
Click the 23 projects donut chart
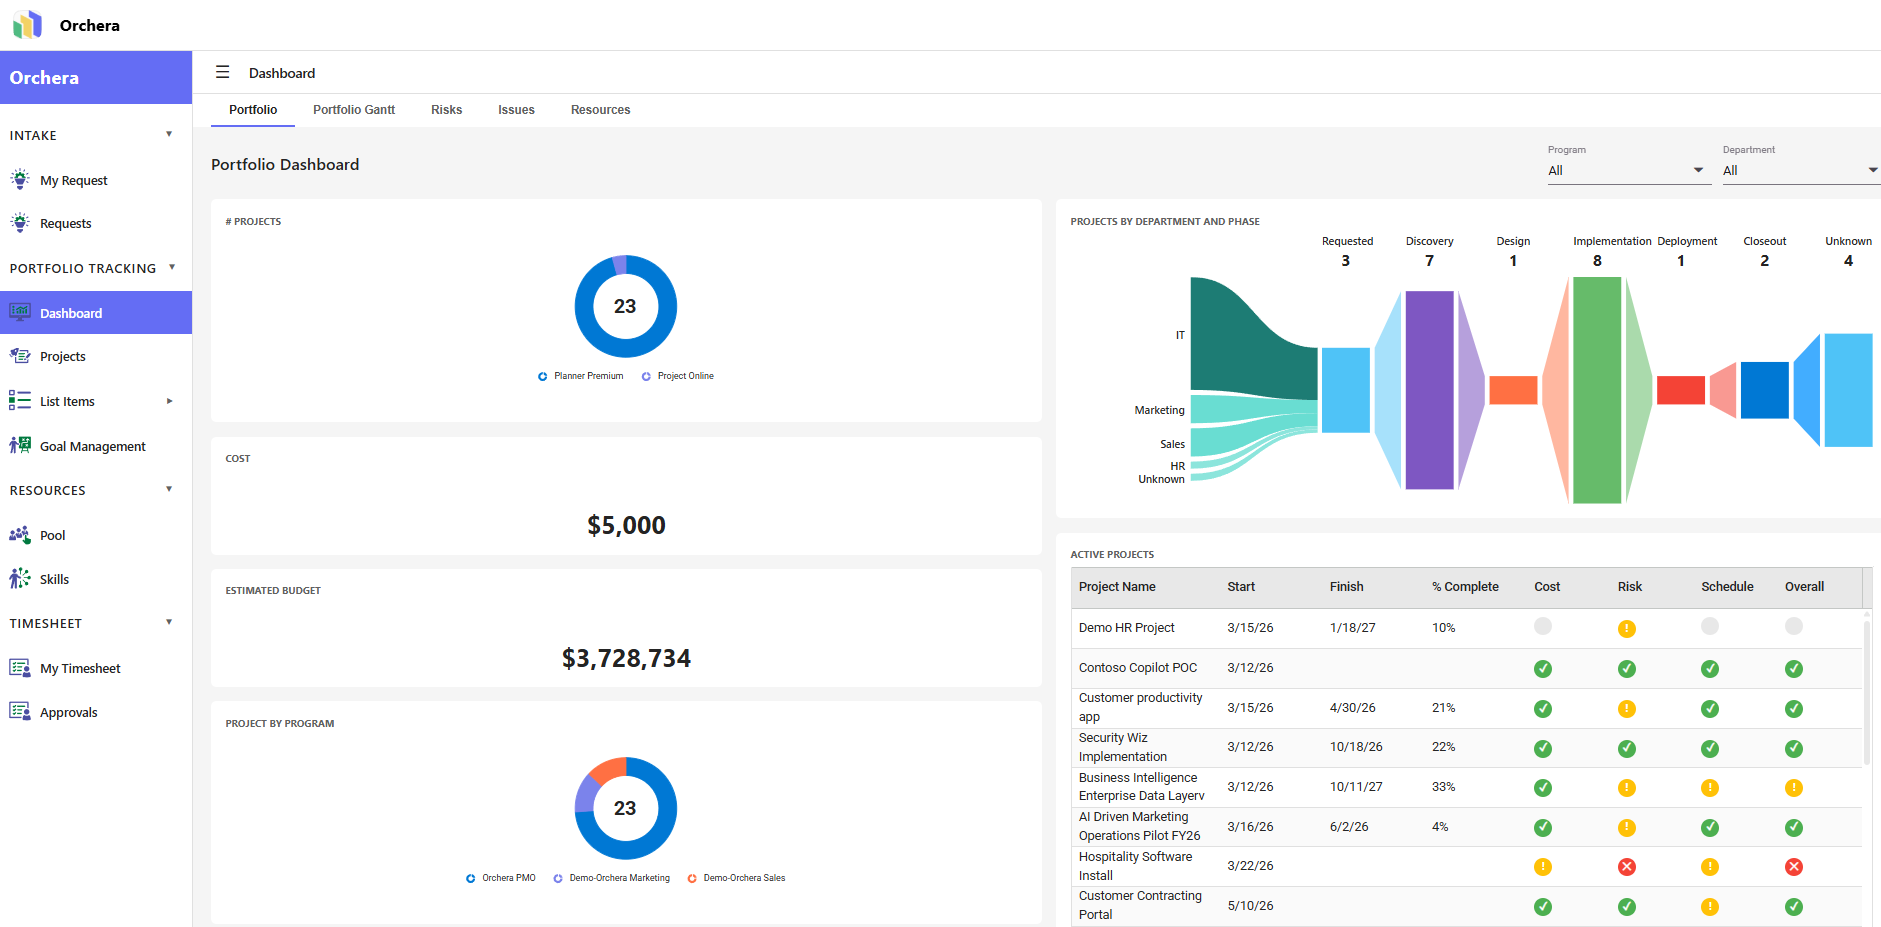click(626, 306)
